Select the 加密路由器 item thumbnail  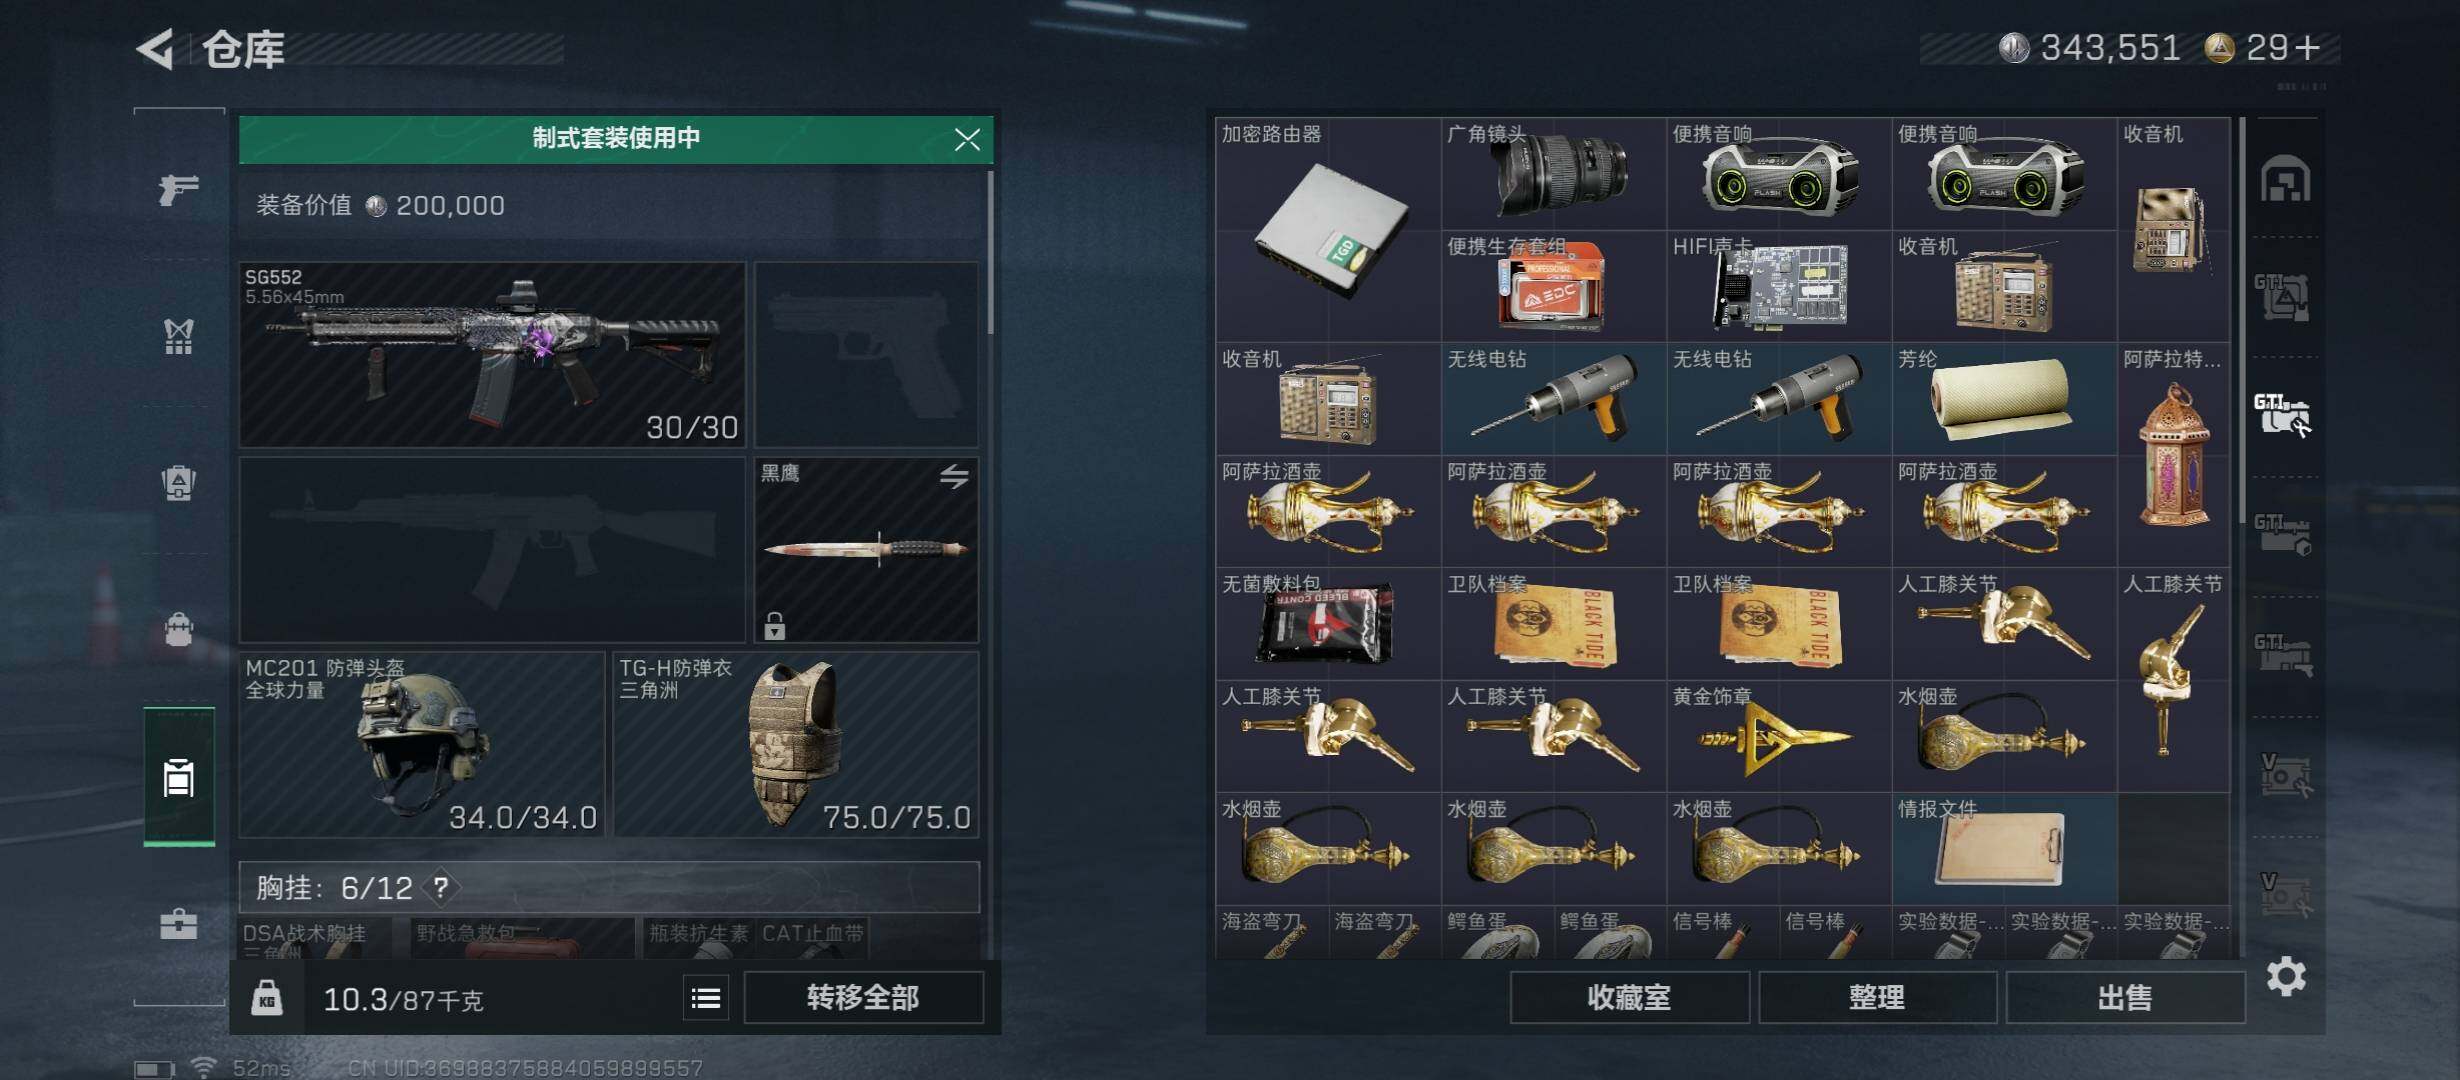tap(1328, 230)
